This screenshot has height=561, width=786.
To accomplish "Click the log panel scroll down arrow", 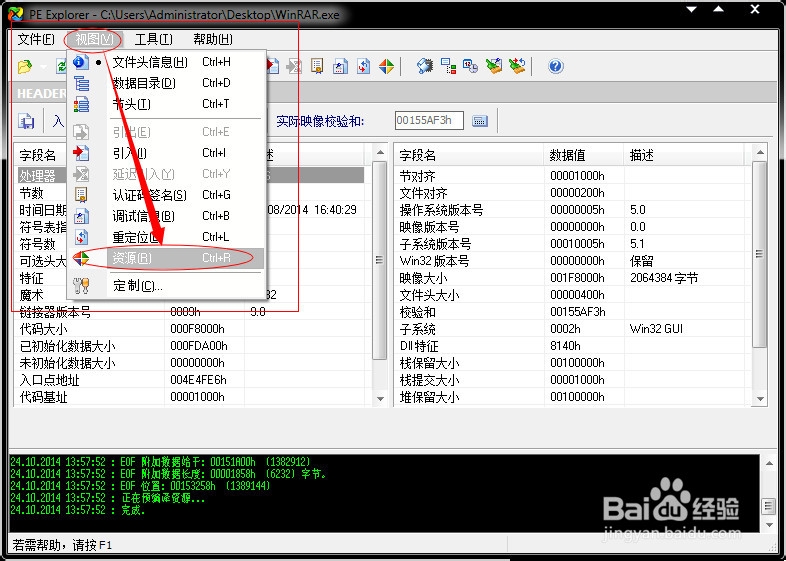I will 769,525.
